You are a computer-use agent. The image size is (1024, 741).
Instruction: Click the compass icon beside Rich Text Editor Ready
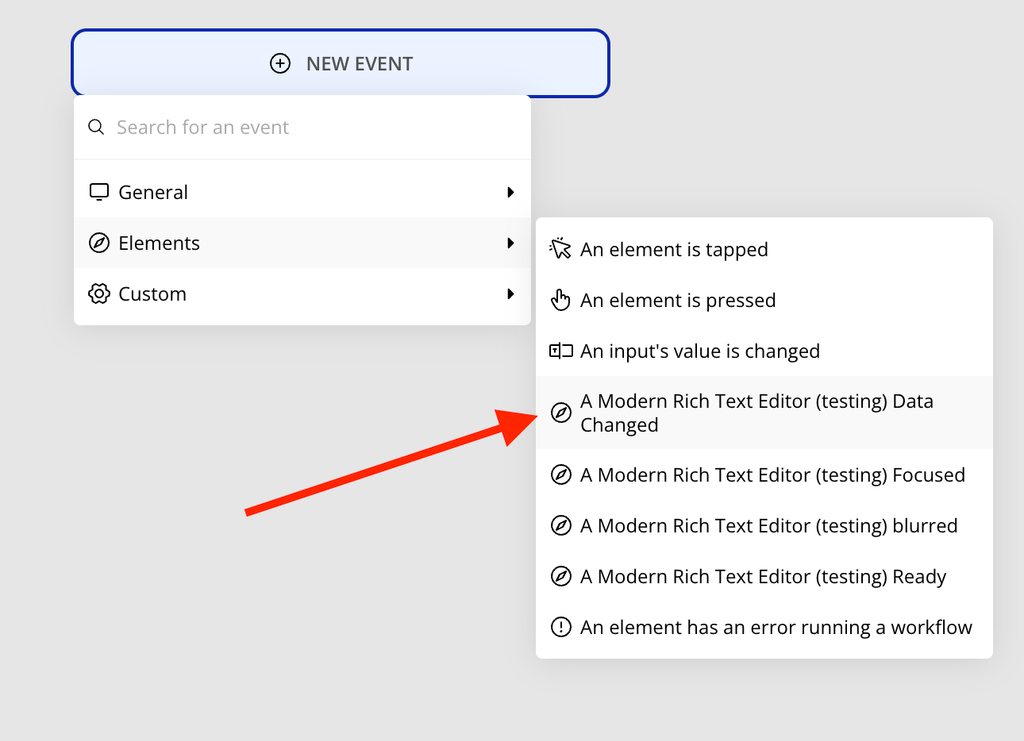click(x=561, y=577)
